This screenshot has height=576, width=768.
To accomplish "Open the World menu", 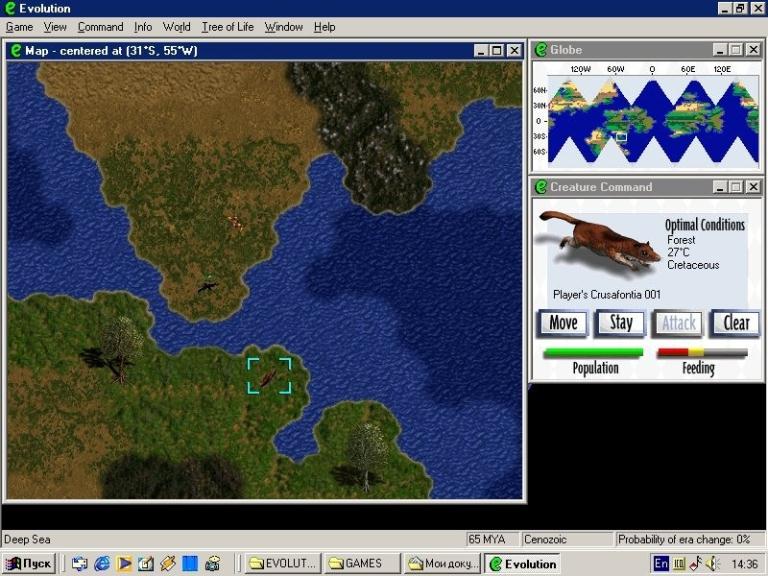I will tap(176, 27).
